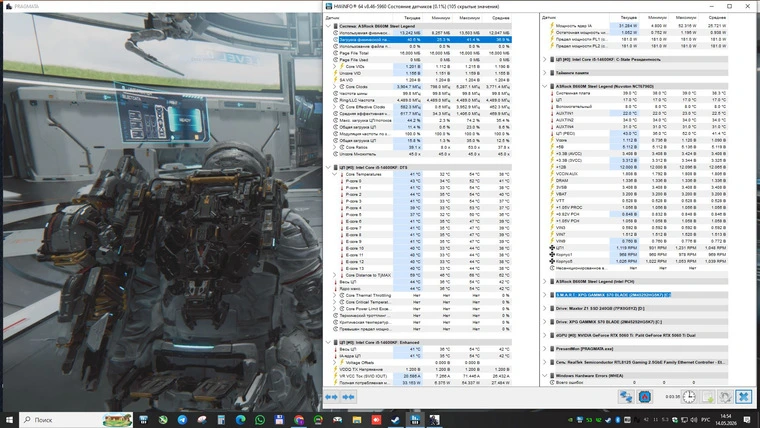Open Google Chrome from the taskbar

click(299, 420)
